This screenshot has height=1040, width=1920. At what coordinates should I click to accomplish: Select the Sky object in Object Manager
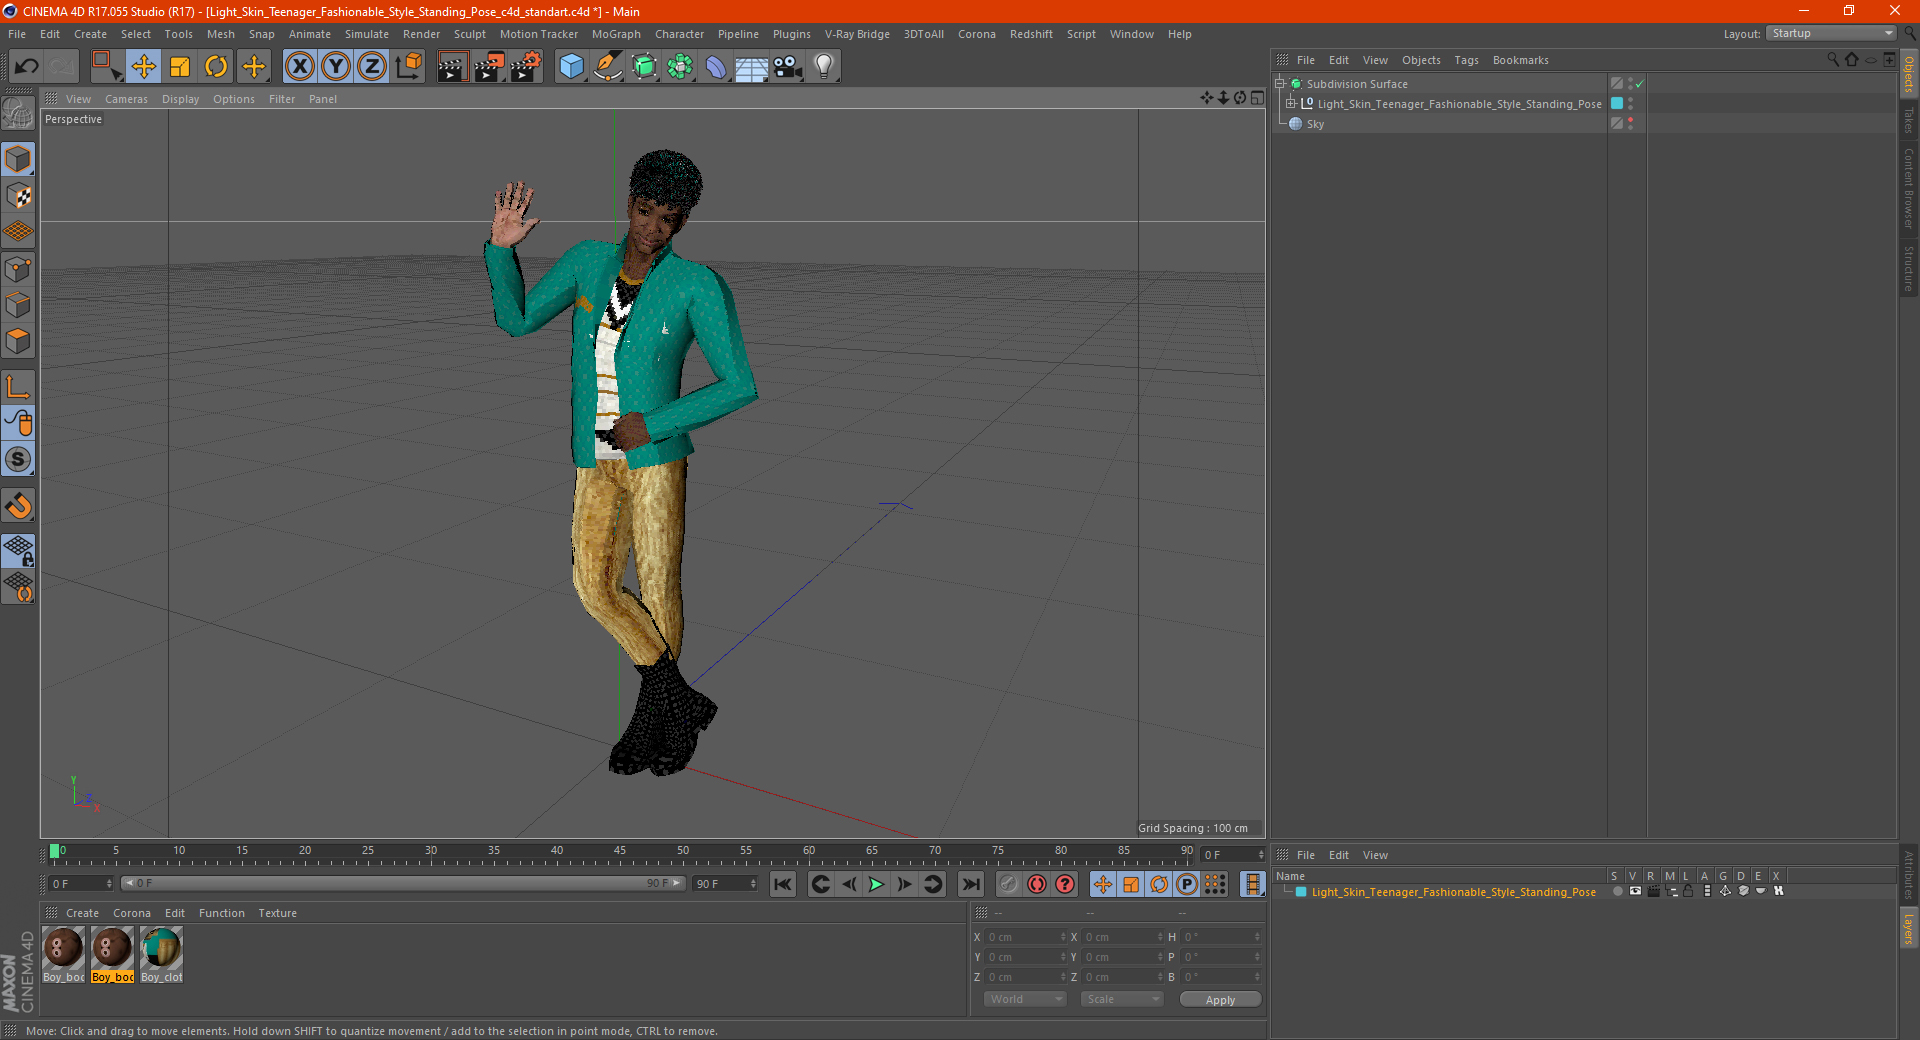pos(1315,124)
